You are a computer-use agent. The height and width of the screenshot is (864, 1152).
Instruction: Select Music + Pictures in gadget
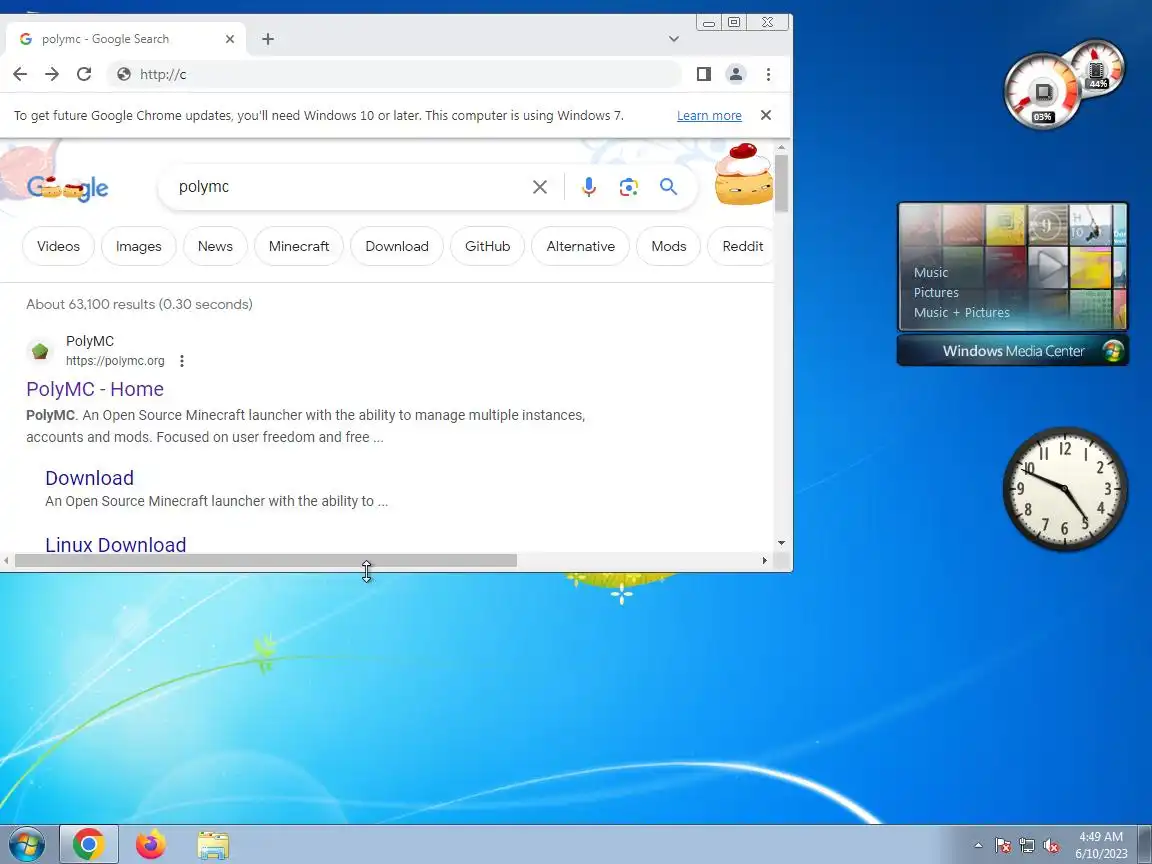click(x=961, y=312)
